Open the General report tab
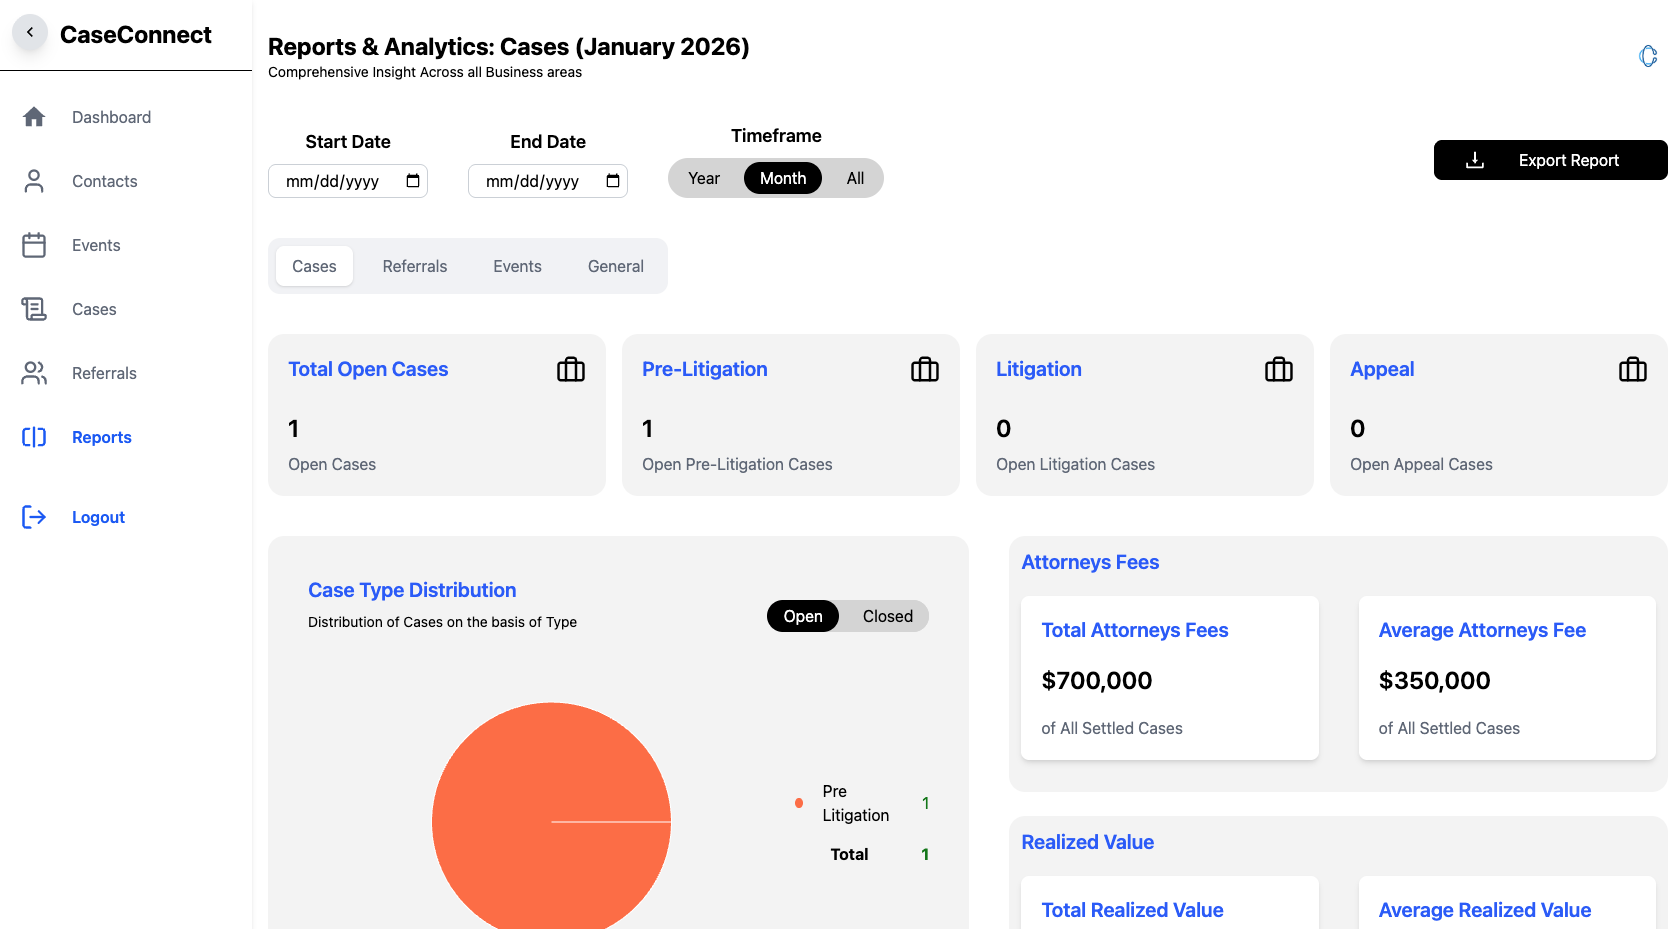The width and height of the screenshot is (1677, 929). [x=615, y=266]
